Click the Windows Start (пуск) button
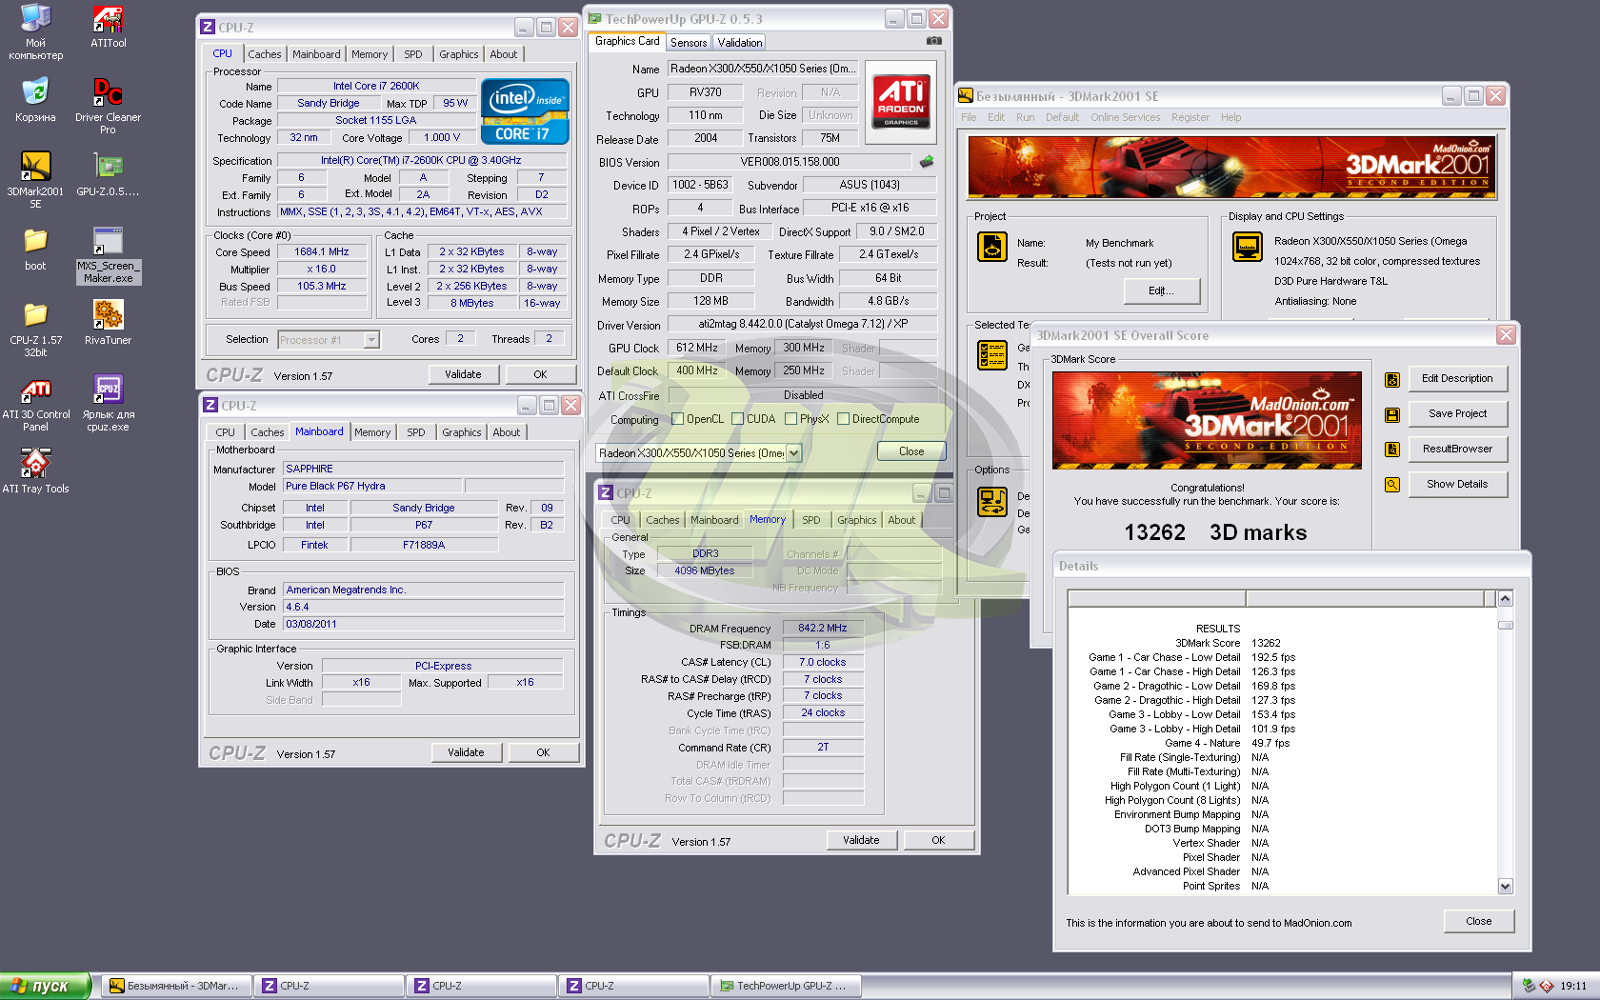Screen dimensions: 1600x1000 tap(45, 986)
